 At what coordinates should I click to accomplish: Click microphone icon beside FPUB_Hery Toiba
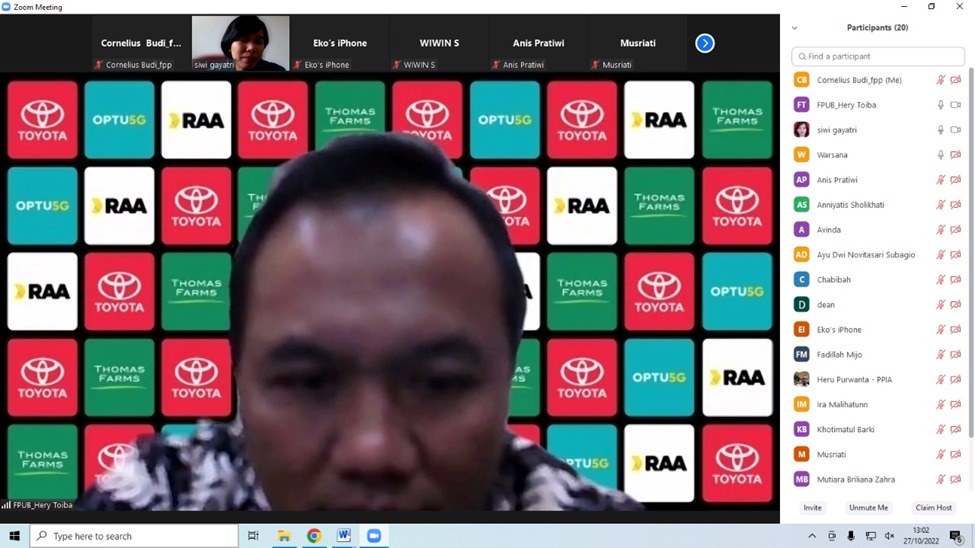[x=940, y=105]
